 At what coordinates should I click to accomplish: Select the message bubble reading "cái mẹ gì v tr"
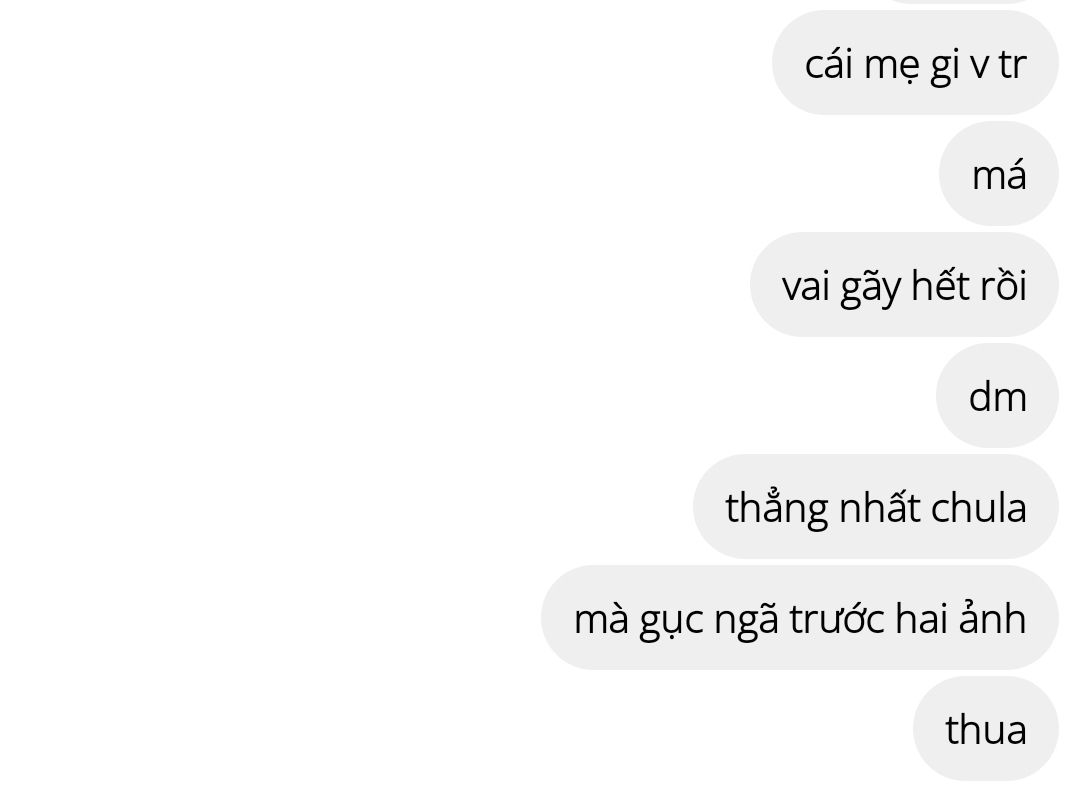(915, 63)
